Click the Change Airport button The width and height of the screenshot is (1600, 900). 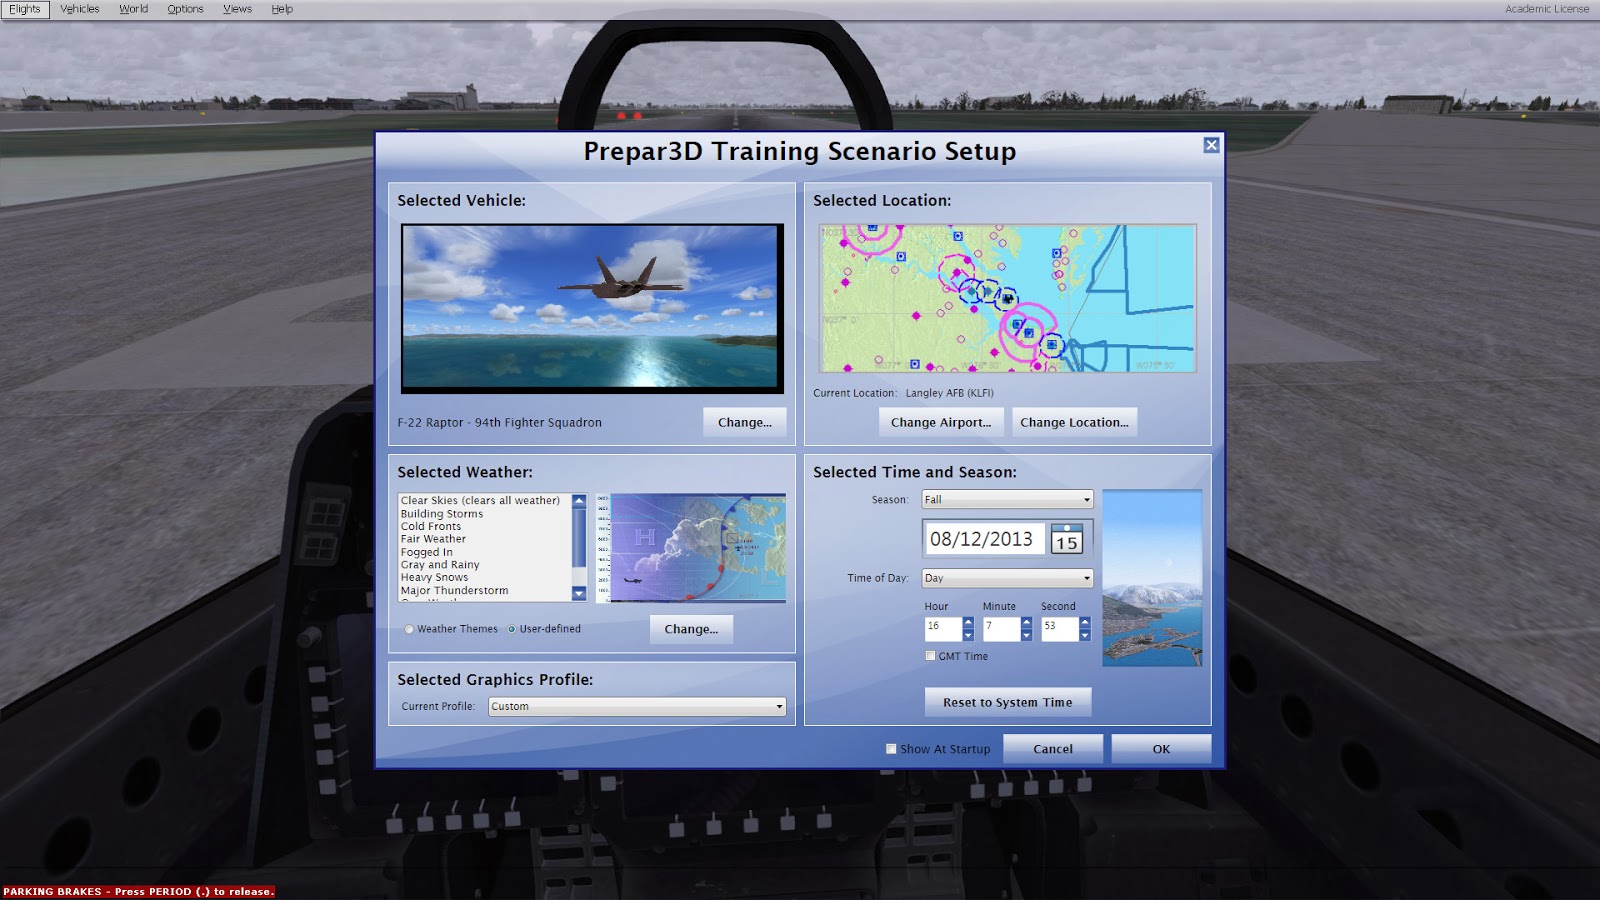tap(940, 421)
